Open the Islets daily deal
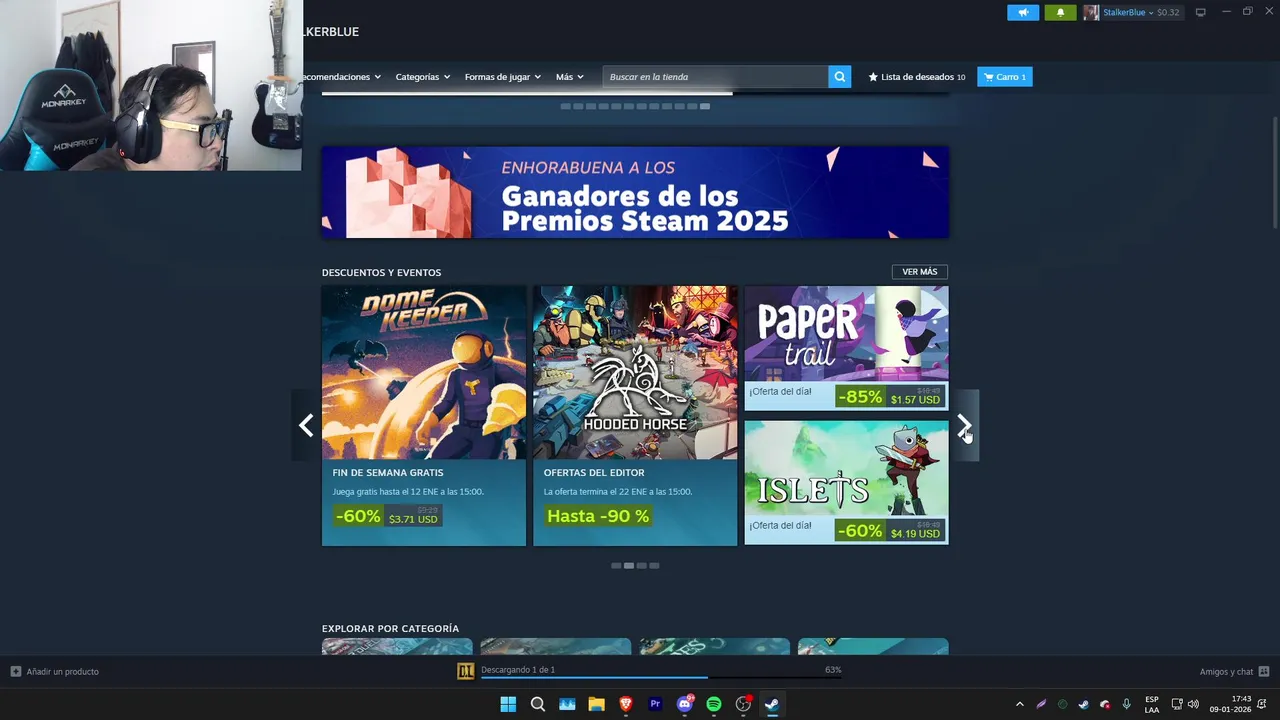1280x720 pixels. click(x=847, y=482)
